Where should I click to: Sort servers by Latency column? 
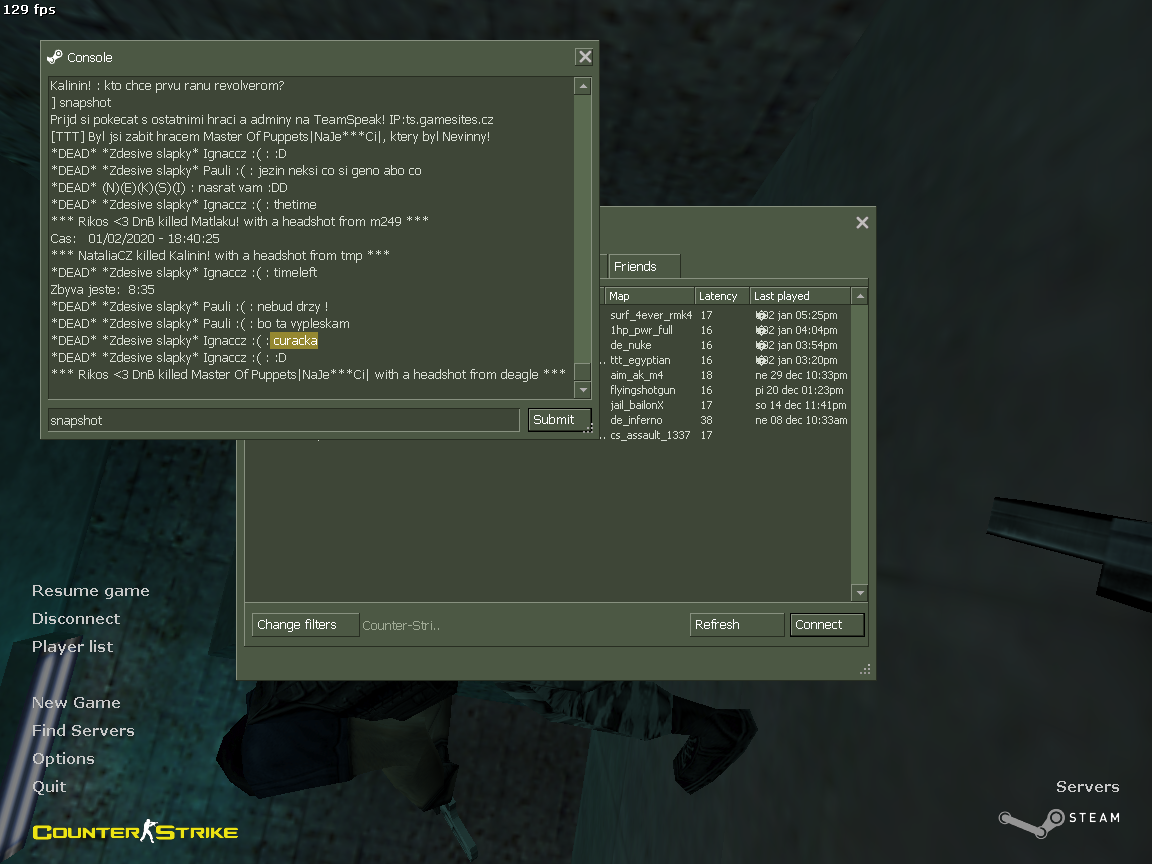pyautogui.click(x=721, y=296)
